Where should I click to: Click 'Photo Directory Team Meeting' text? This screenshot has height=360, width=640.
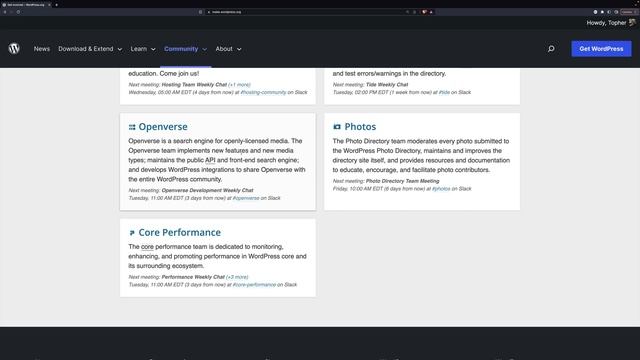click(402, 181)
